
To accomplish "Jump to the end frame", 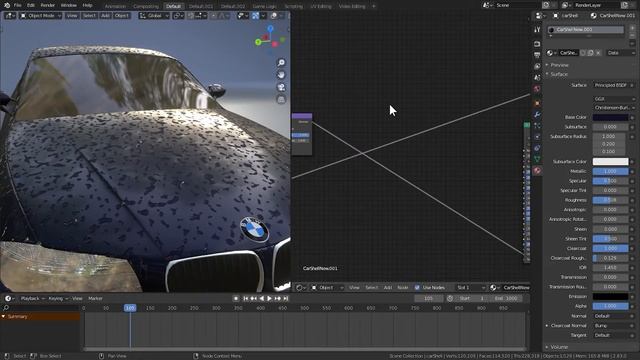I will (x=286, y=298).
